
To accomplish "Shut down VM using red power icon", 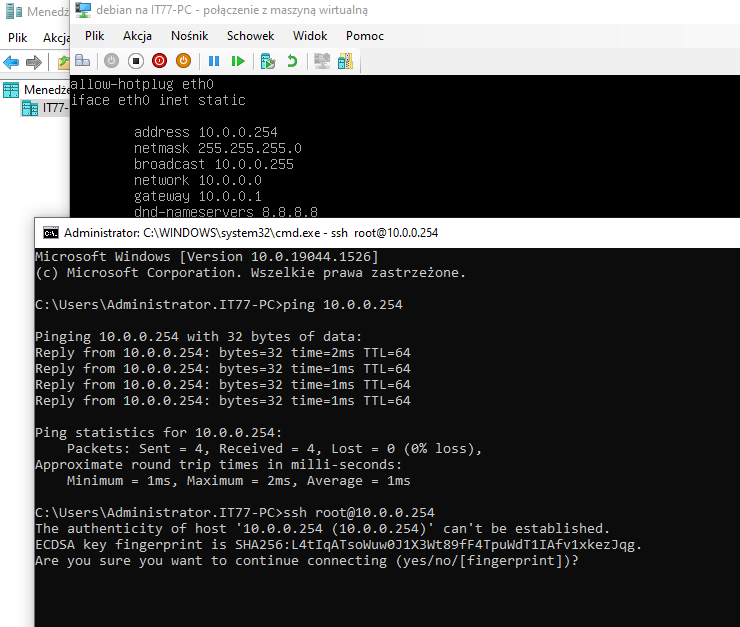I will point(160,61).
